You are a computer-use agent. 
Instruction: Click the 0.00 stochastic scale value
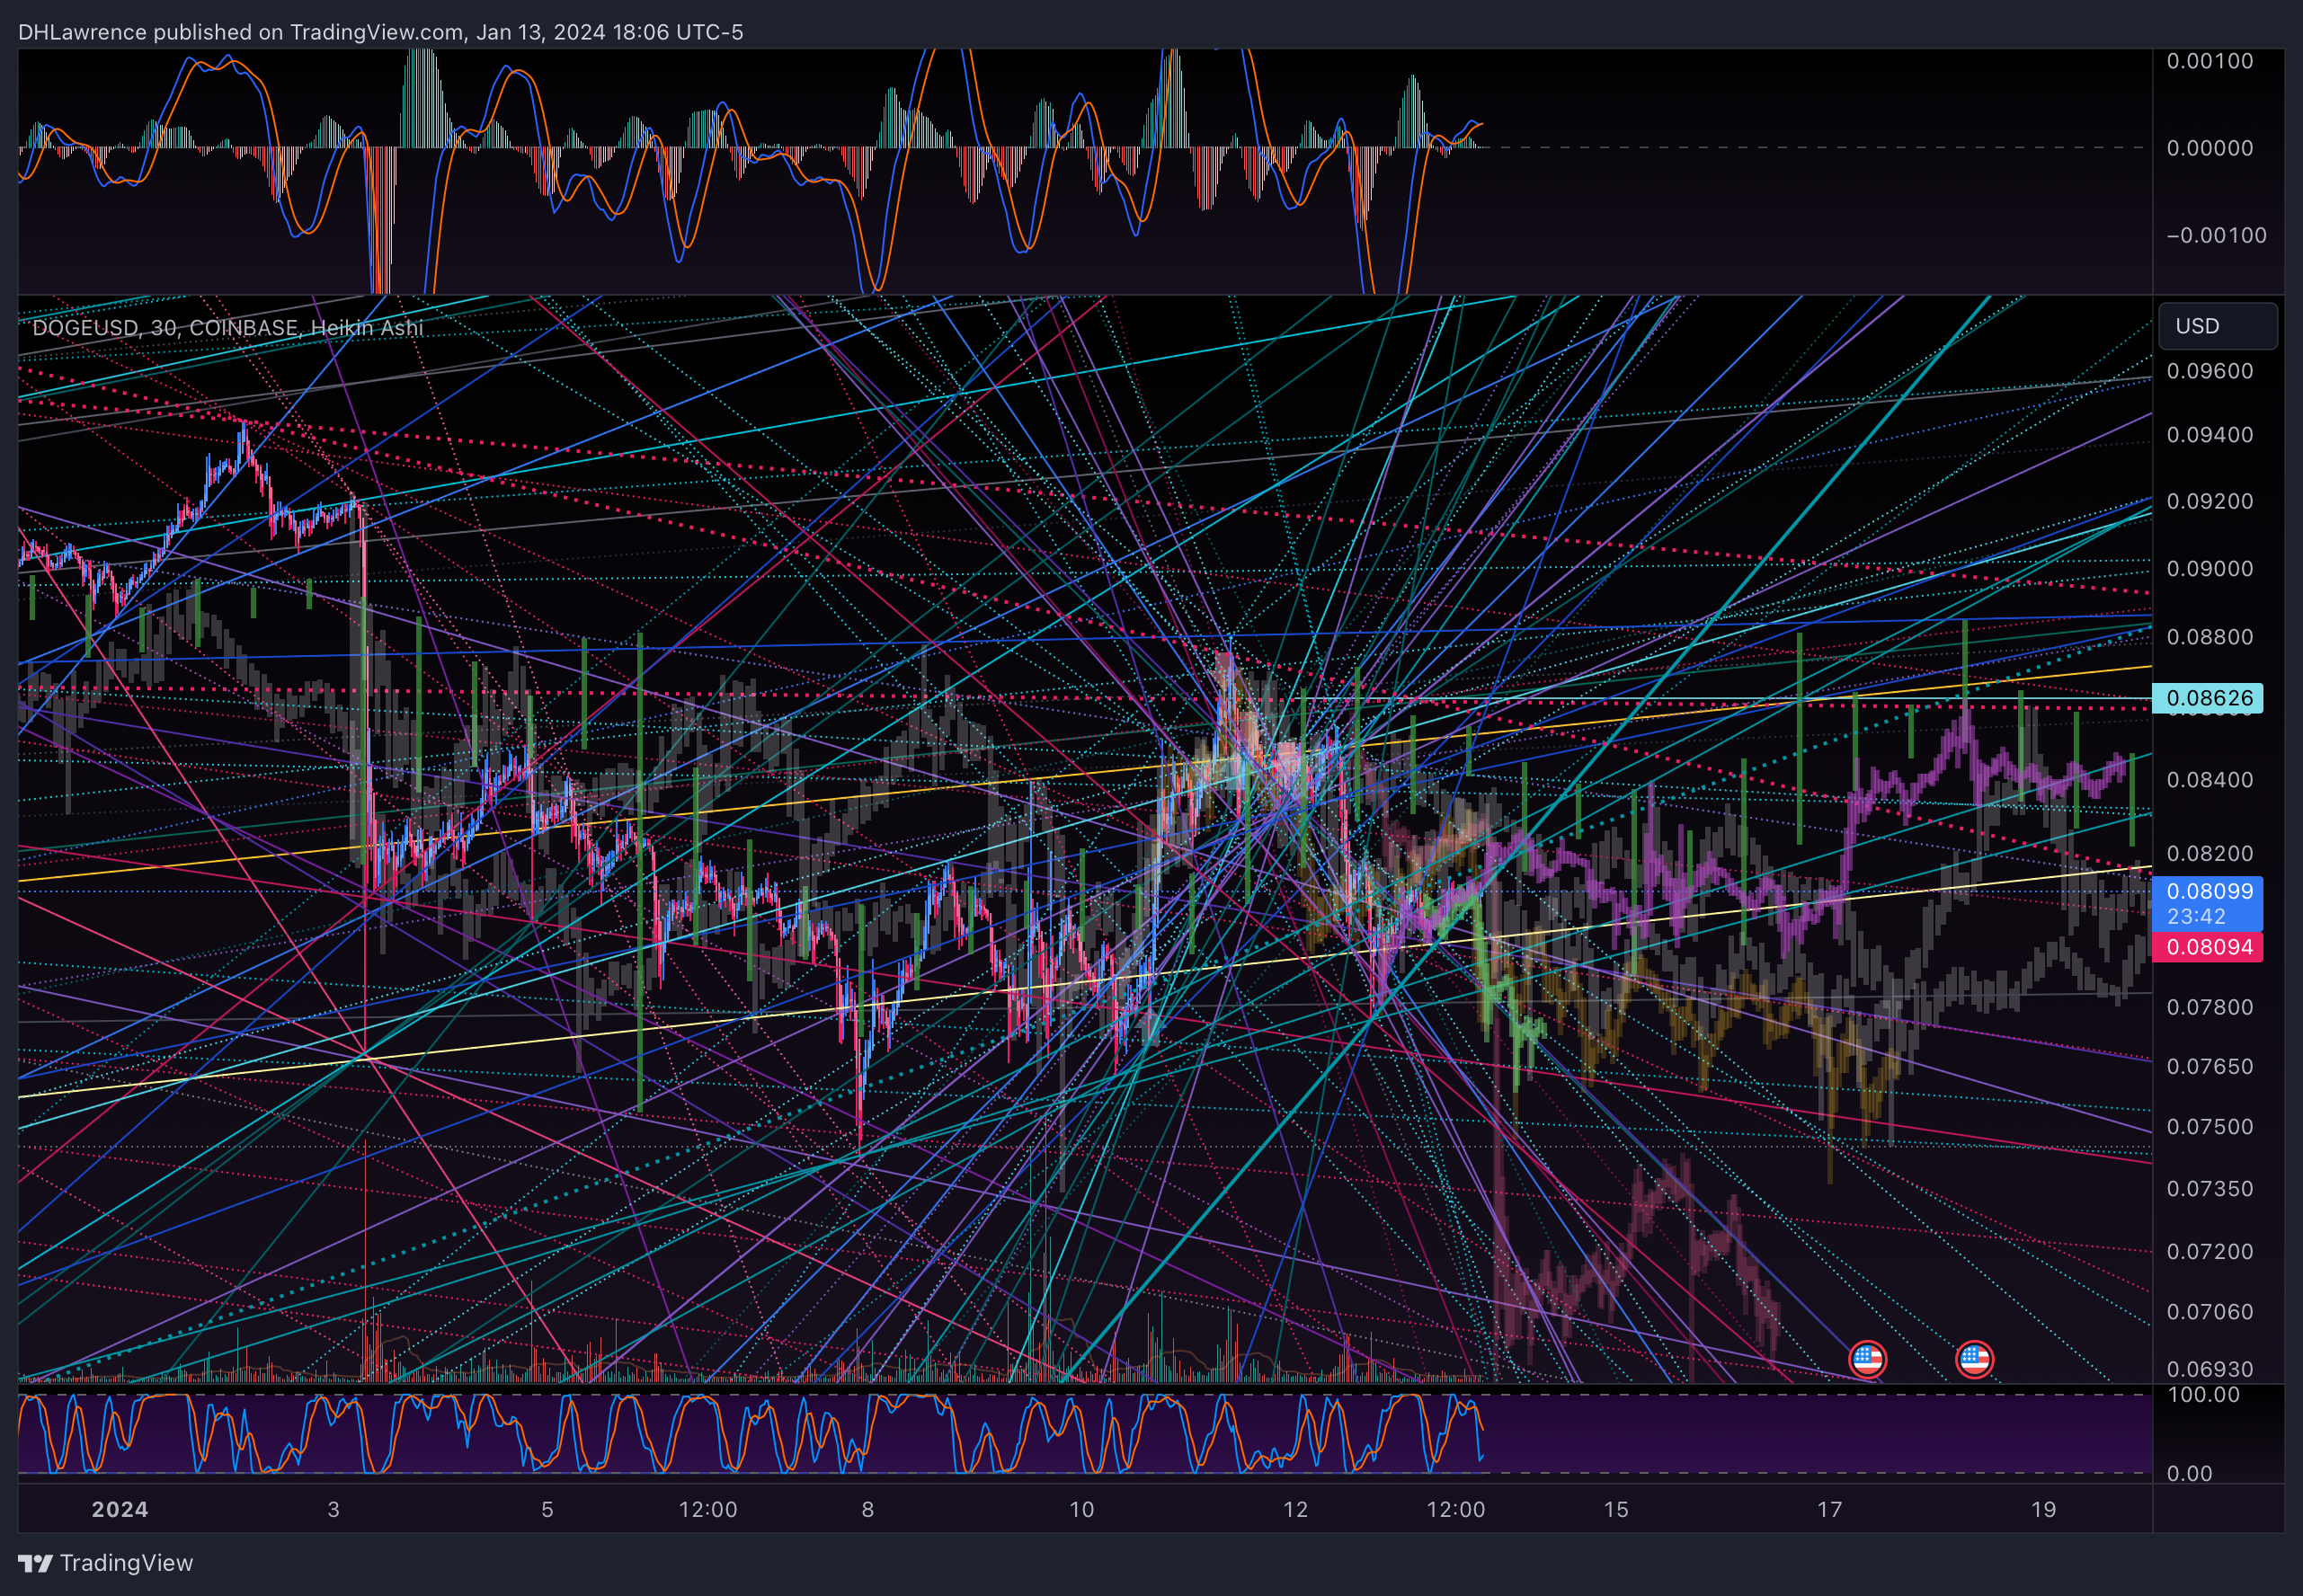point(2189,1473)
